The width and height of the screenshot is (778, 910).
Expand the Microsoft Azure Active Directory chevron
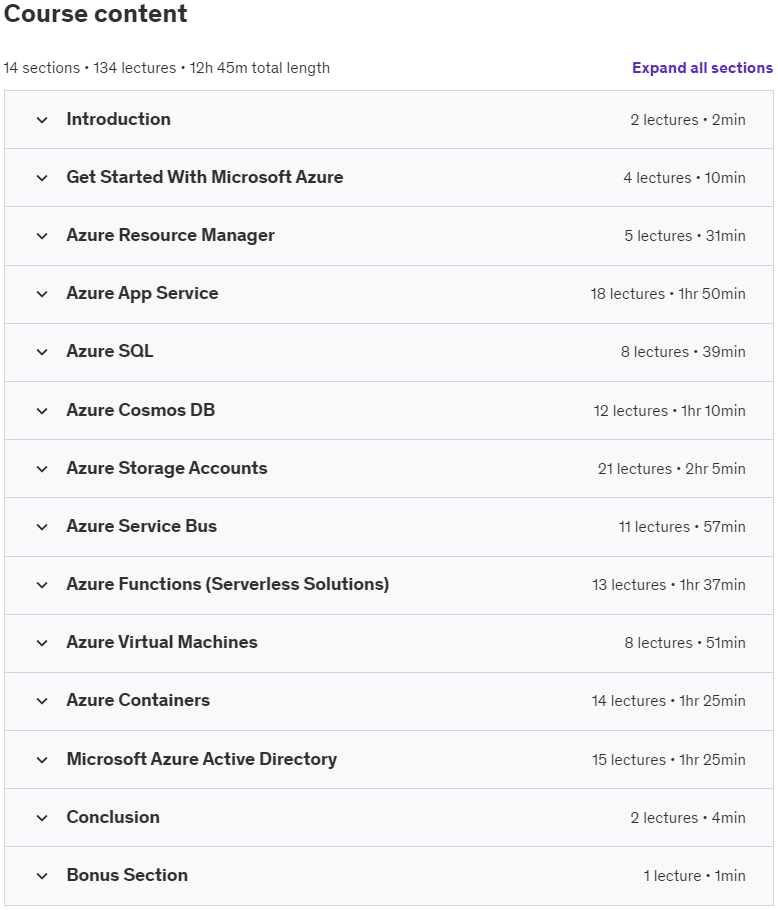[42, 760]
